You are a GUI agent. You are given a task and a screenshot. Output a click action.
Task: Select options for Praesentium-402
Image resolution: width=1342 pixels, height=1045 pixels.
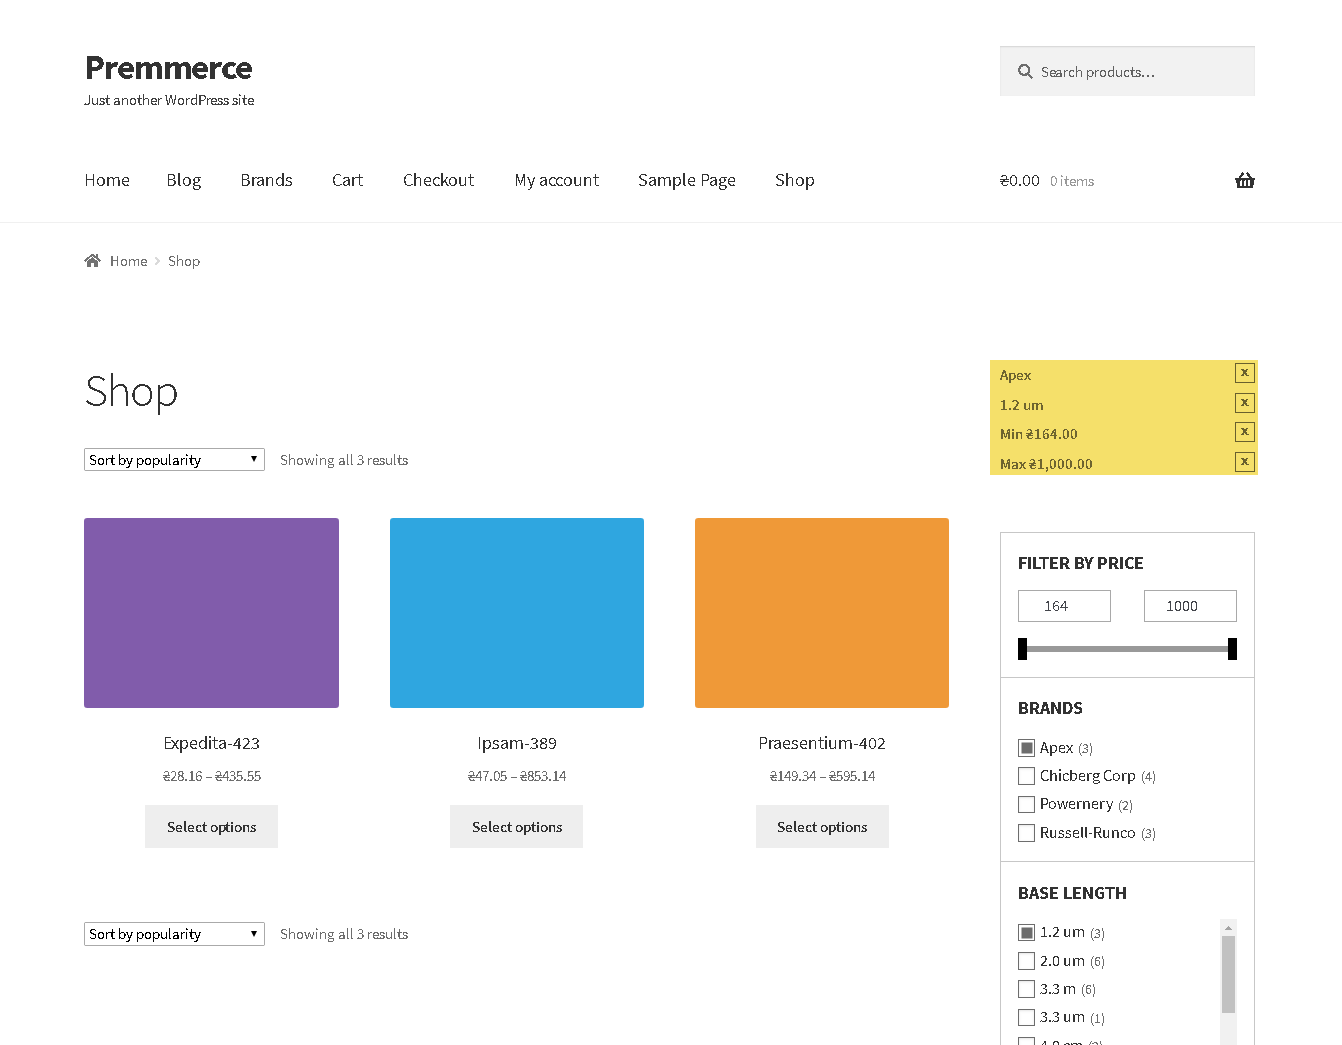pyautogui.click(x=822, y=827)
